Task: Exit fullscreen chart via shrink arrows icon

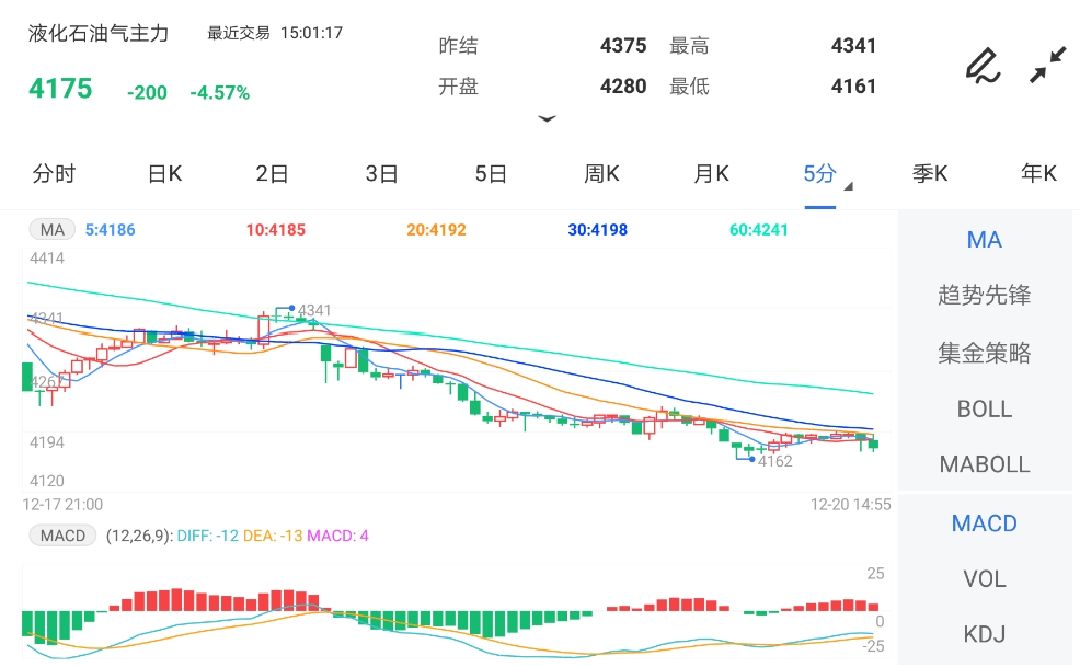Action: coord(1048,64)
